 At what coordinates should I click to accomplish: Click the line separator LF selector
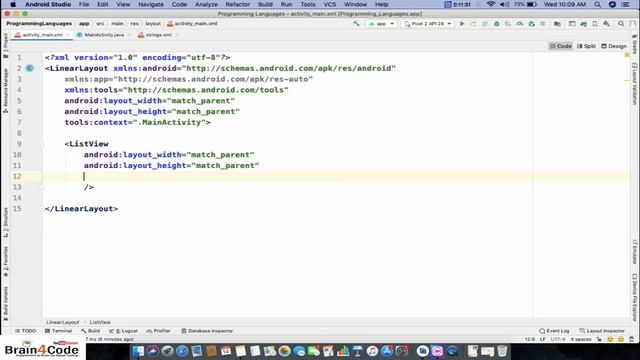pyautogui.click(x=542, y=339)
